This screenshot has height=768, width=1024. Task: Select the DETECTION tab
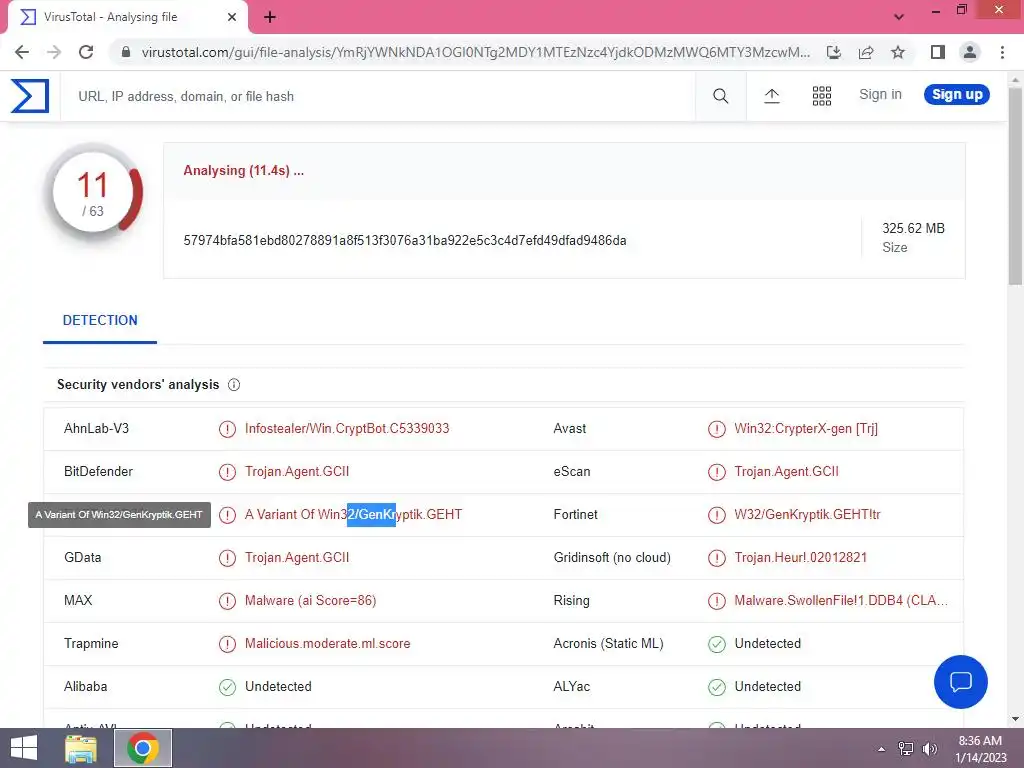pyautogui.click(x=100, y=321)
